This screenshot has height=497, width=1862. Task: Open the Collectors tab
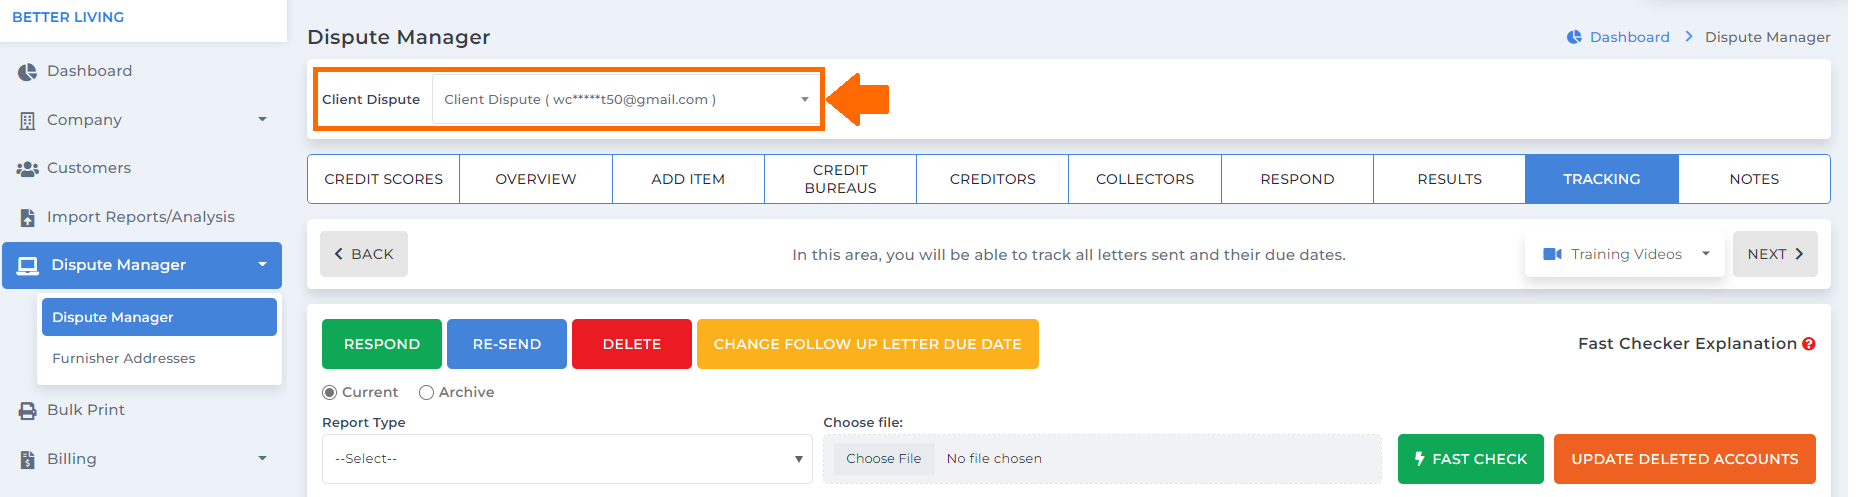[1145, 179]
